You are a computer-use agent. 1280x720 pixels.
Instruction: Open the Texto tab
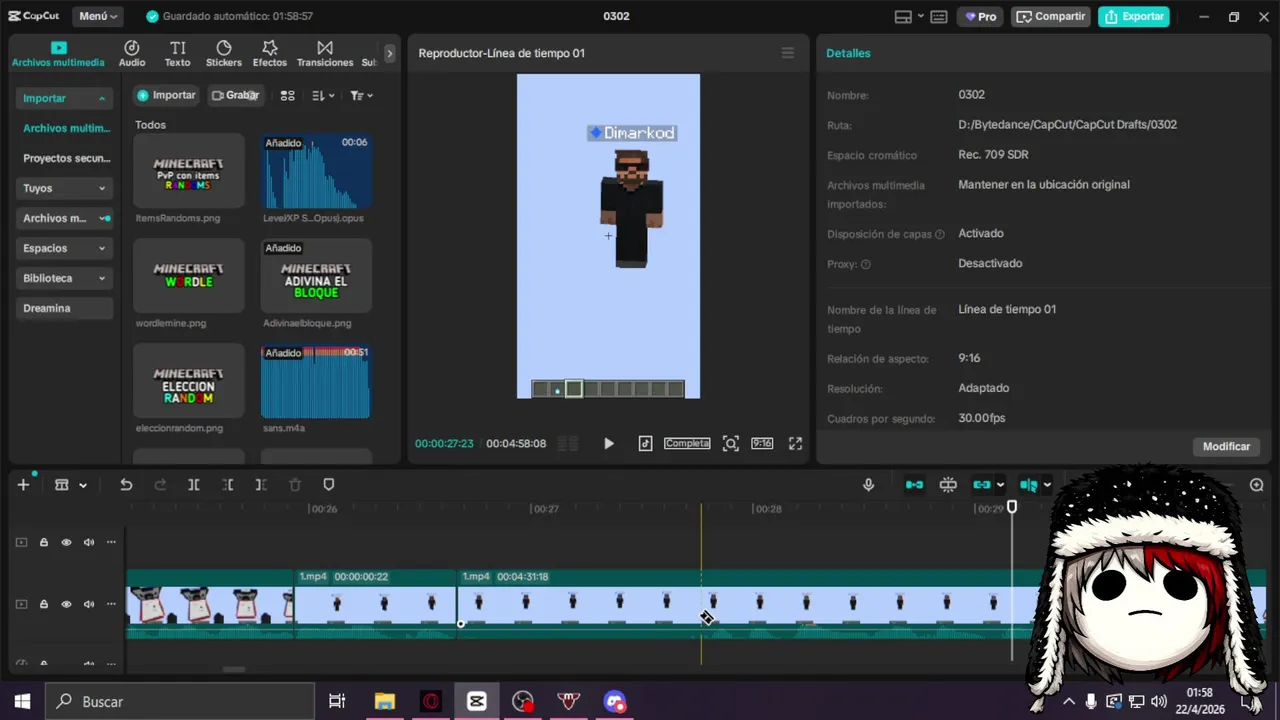177,54
